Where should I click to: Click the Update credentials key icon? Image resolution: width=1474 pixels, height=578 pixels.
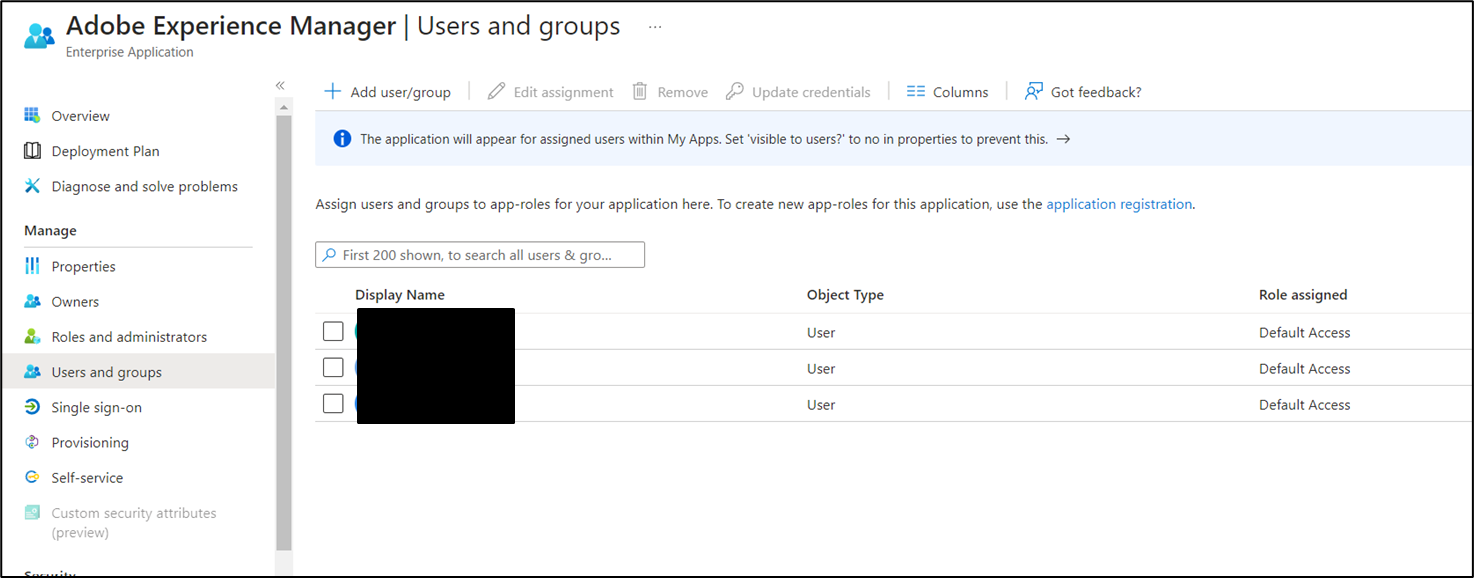pyautogui.click(x=735, y=91)
